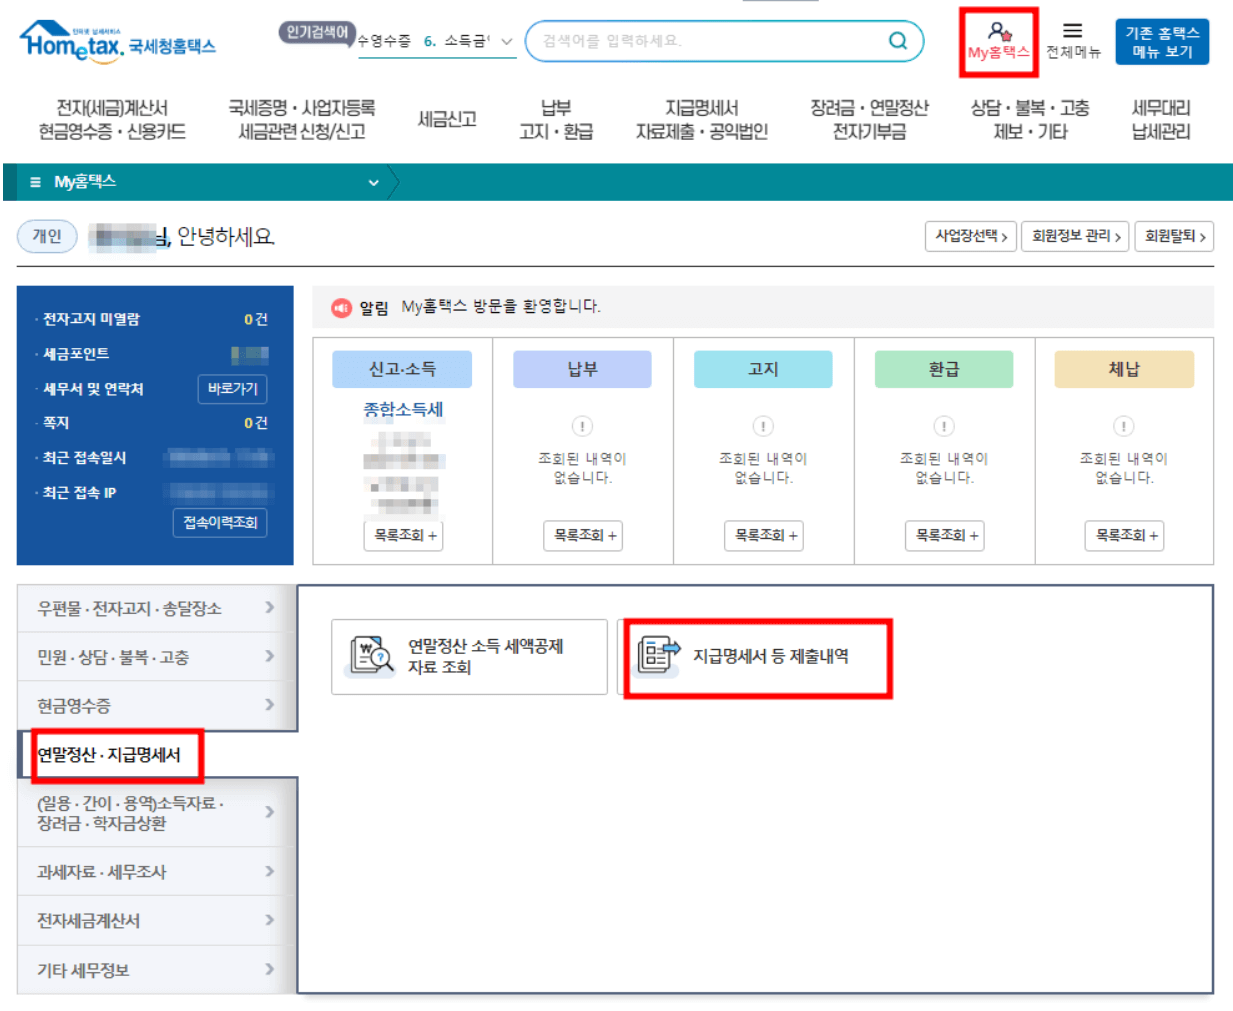Image resolution: width=1233 pixels, height=1011 pixels.
Task: Click the 회원탈퇴 button
Action: [x=1173, y=236]
